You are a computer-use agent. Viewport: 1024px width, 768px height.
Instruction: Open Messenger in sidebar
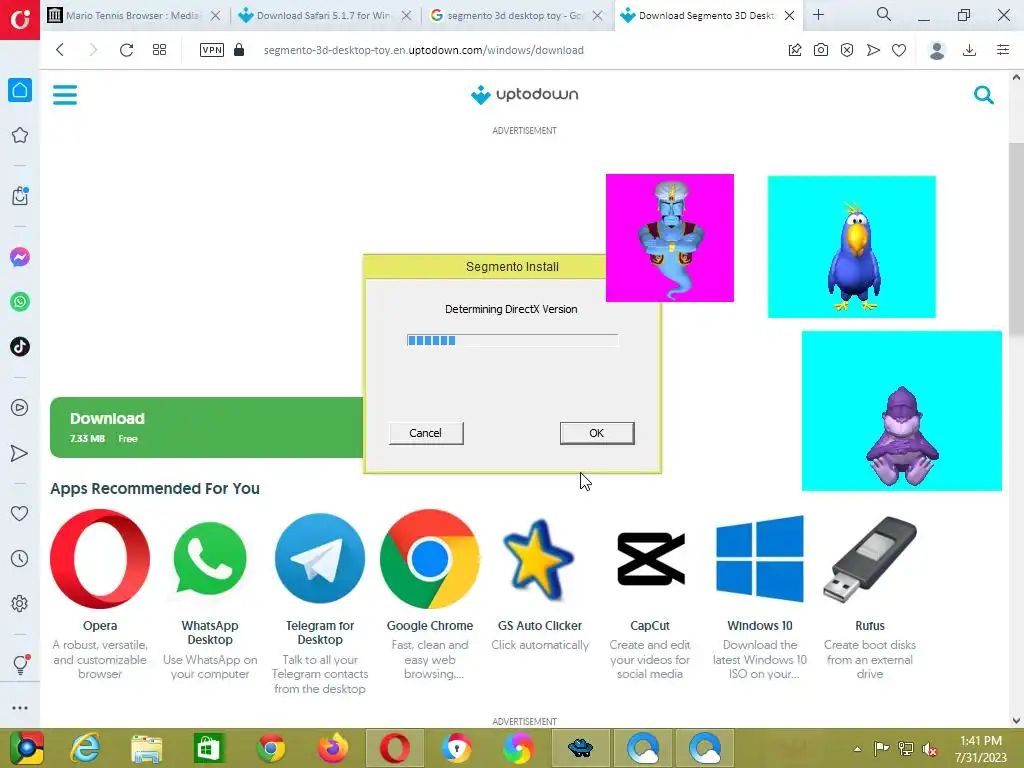20,257
